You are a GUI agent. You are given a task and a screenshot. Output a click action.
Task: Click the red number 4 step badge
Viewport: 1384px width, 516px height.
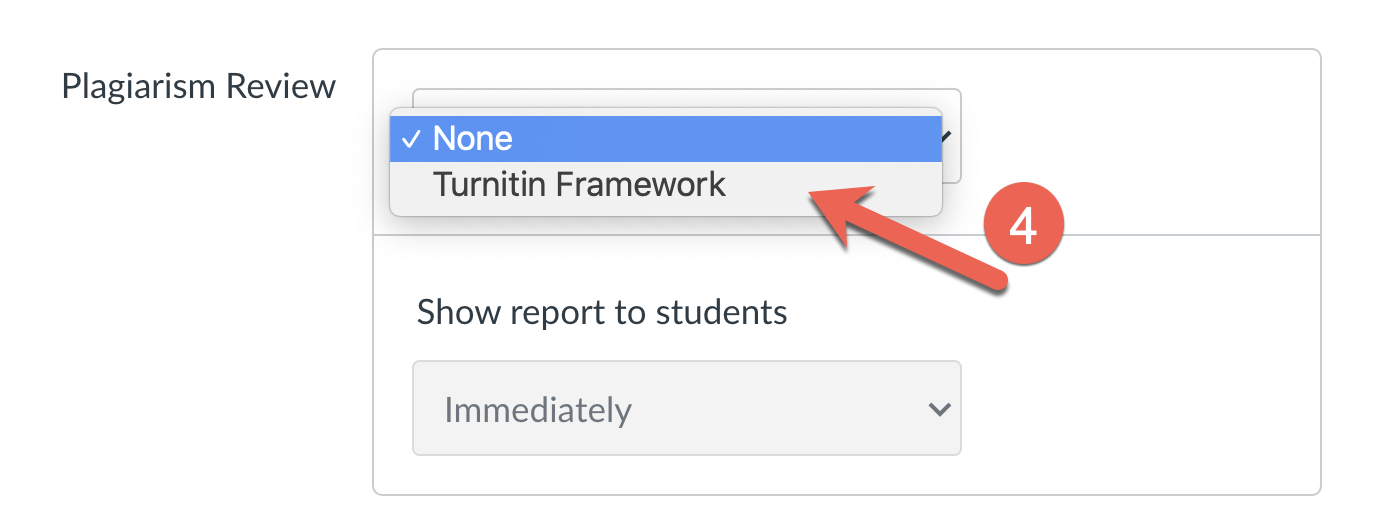tap(1021, 228)
